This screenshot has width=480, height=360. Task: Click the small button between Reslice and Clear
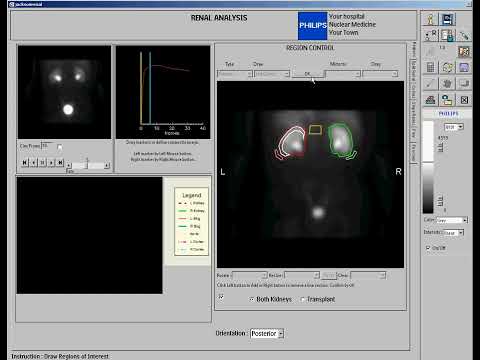click(329, 275)
